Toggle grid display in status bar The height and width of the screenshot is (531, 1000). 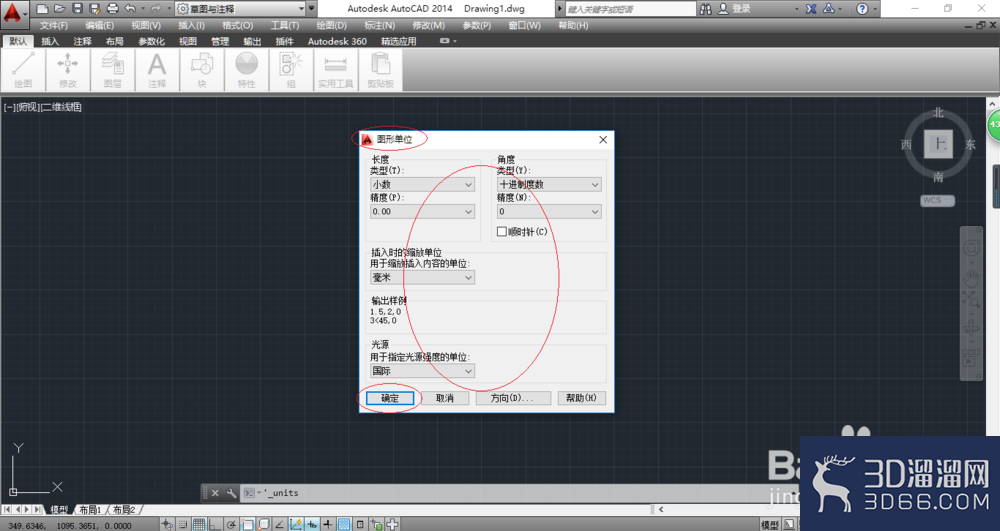[199, 525]
